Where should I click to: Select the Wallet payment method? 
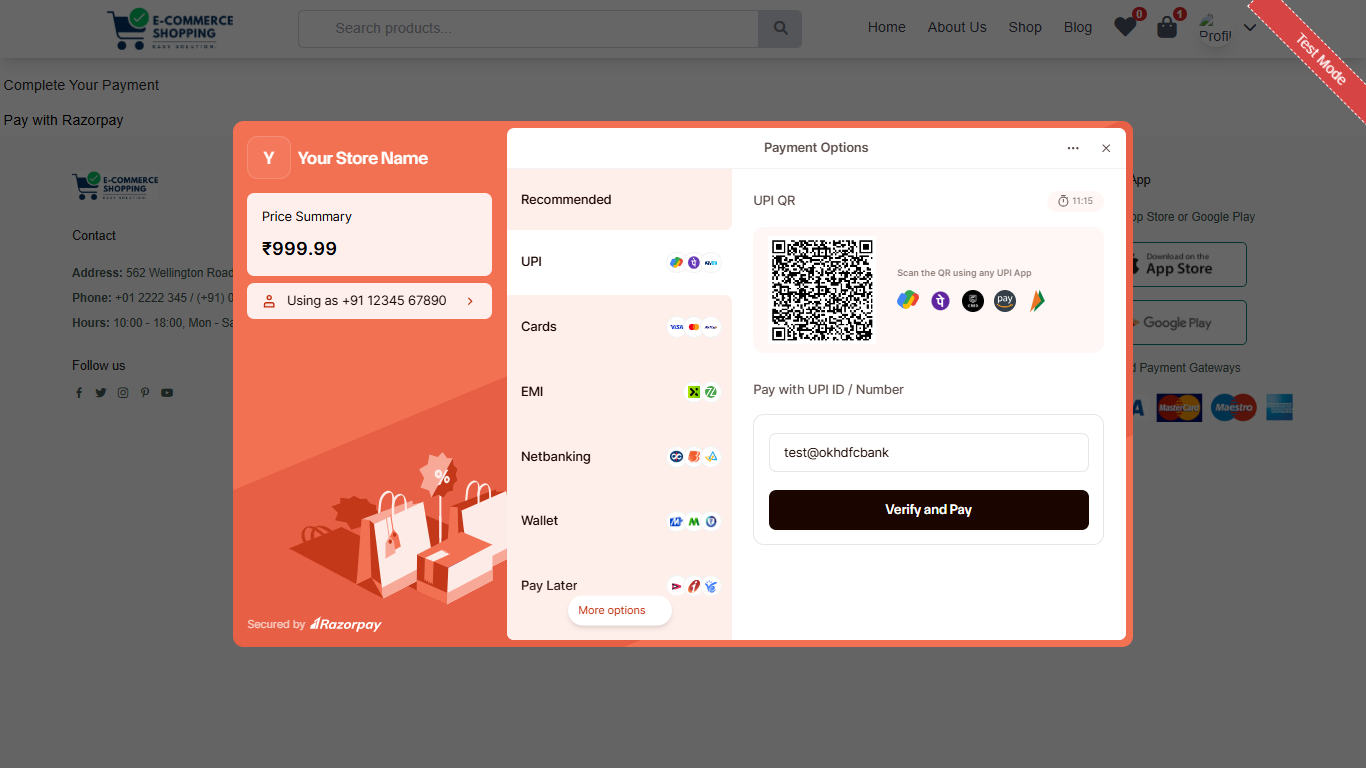tap(619, 521)
